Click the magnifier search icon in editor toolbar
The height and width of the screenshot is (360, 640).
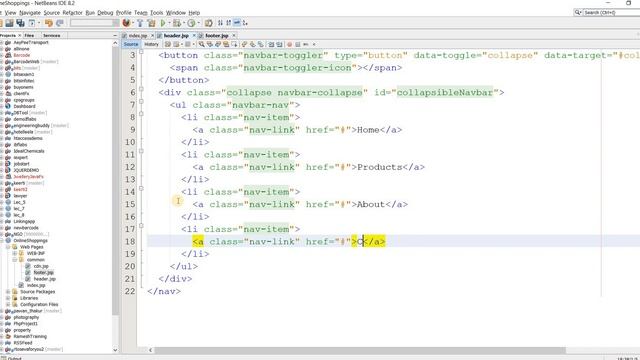click(x=202, y=44)
